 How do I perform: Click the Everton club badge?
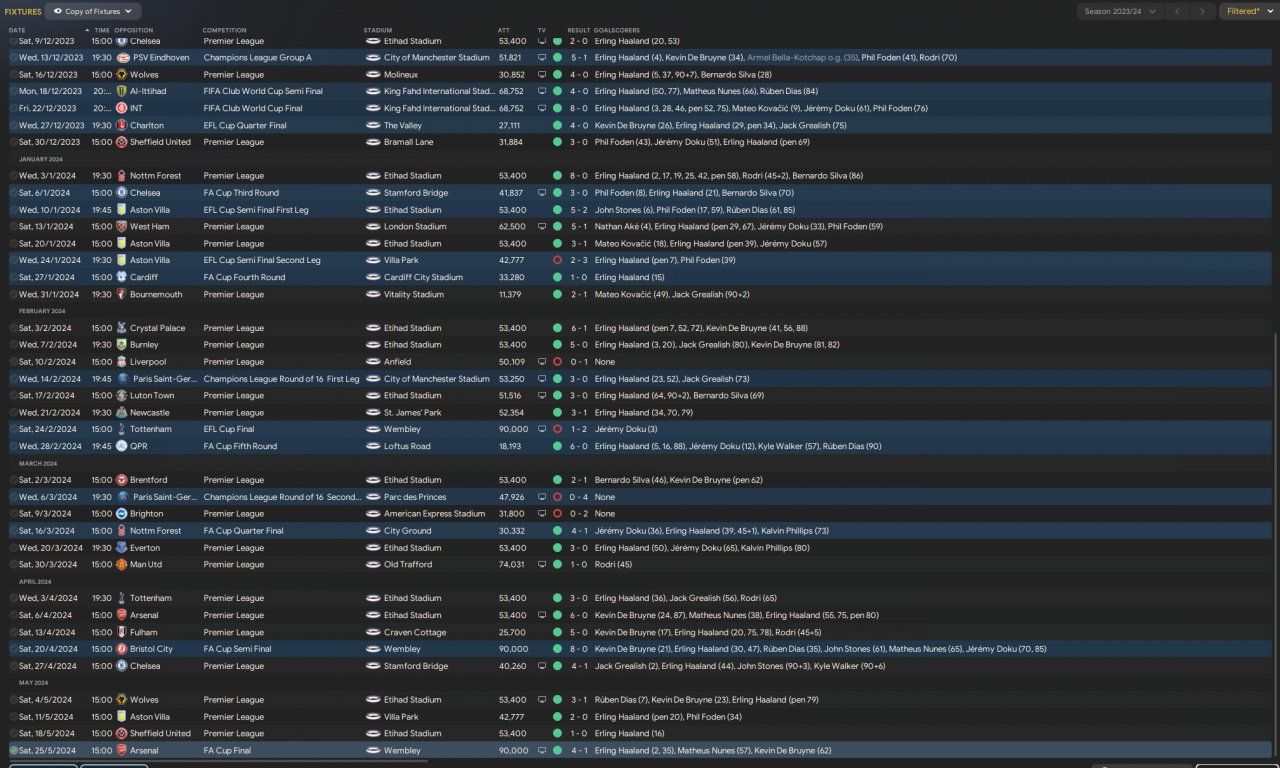click(121, 548)
